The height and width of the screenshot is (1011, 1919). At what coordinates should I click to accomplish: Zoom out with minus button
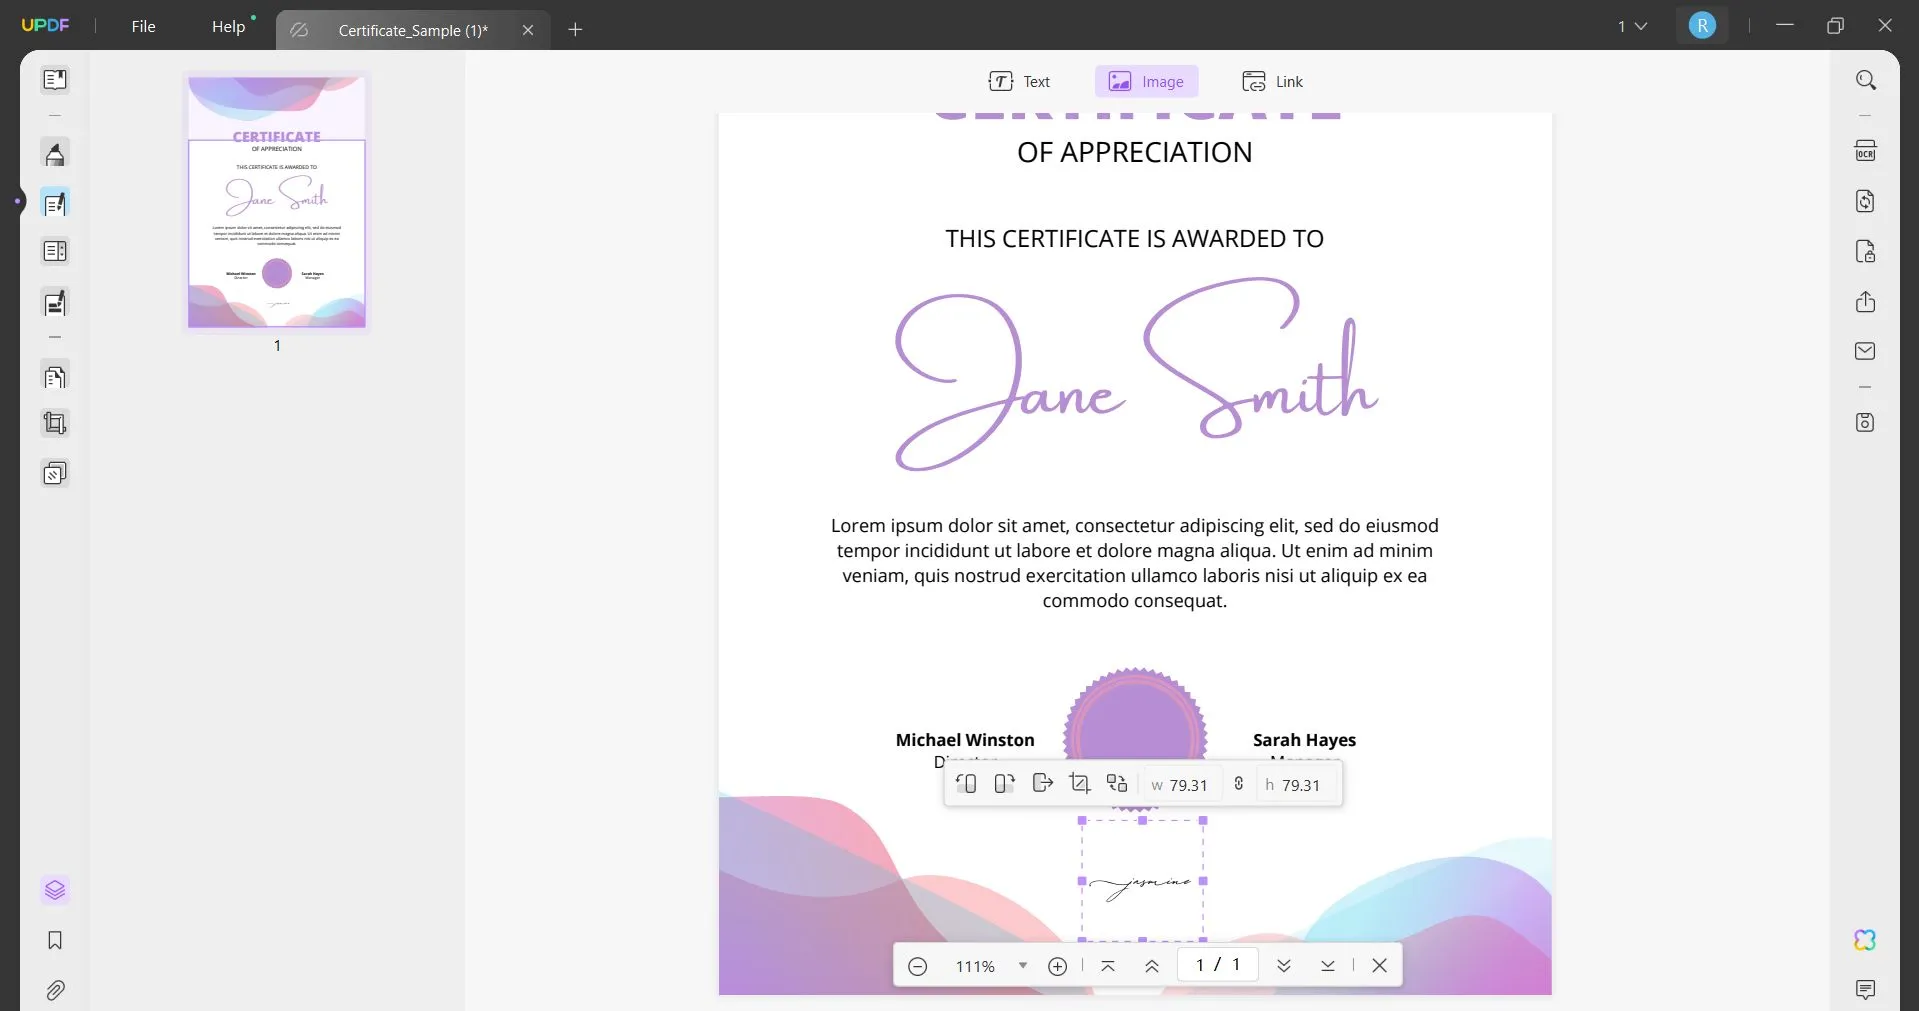pos(917,966)
